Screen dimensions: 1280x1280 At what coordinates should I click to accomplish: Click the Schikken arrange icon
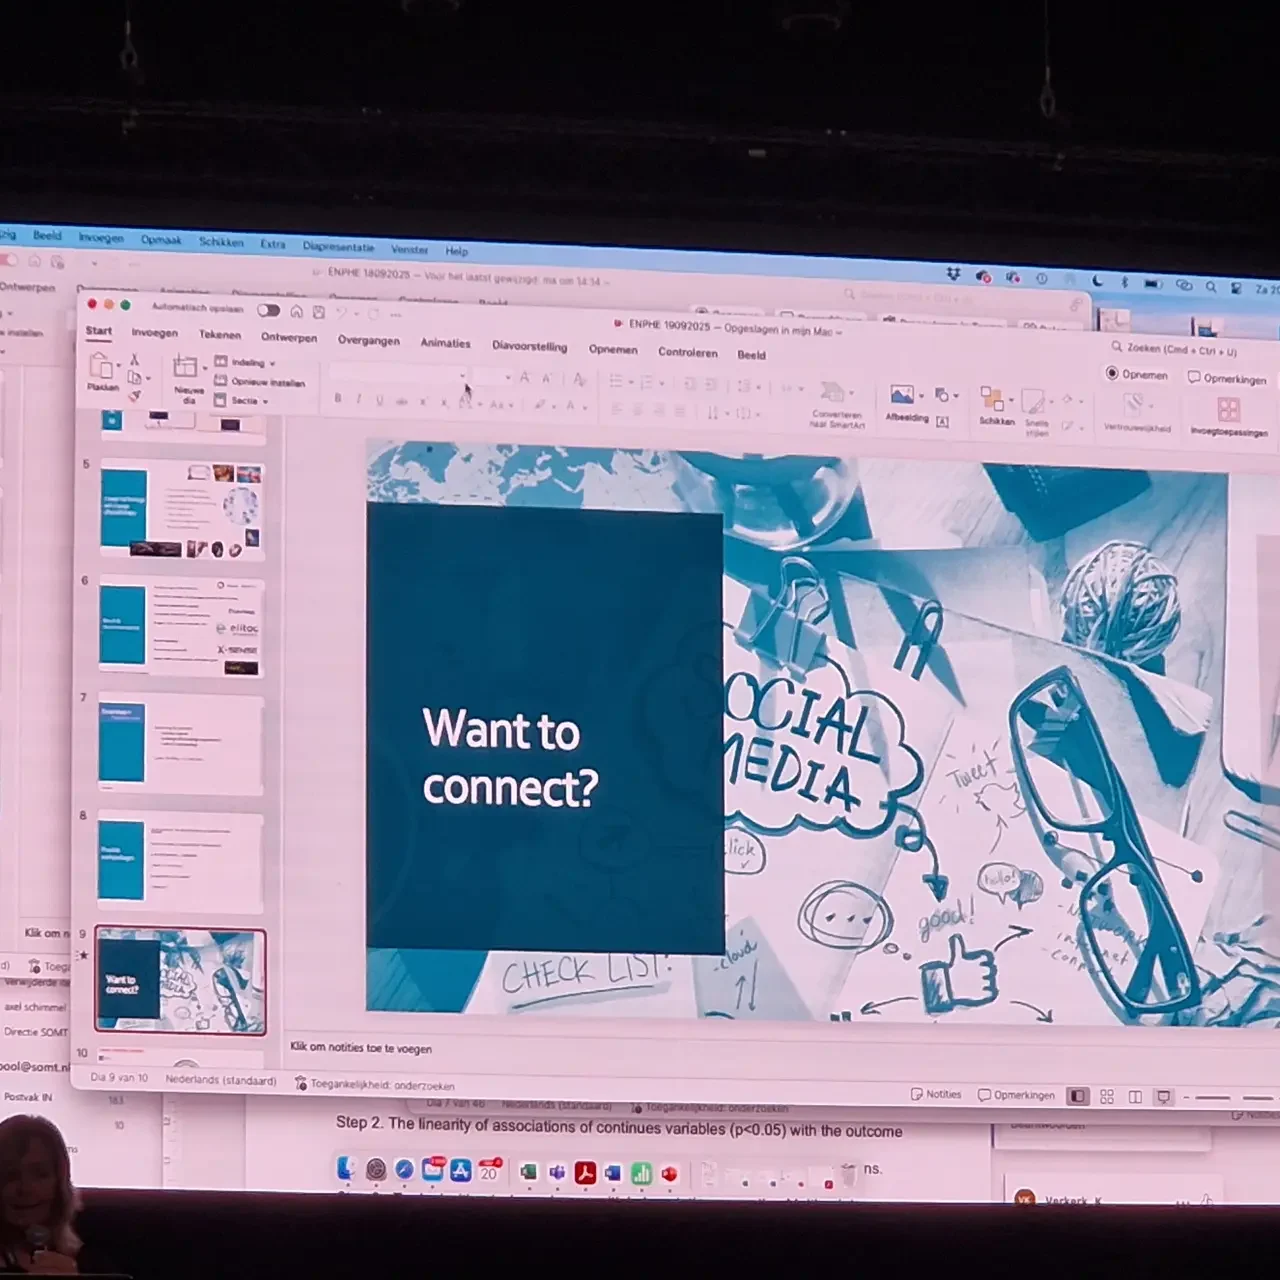pos(992,400)
